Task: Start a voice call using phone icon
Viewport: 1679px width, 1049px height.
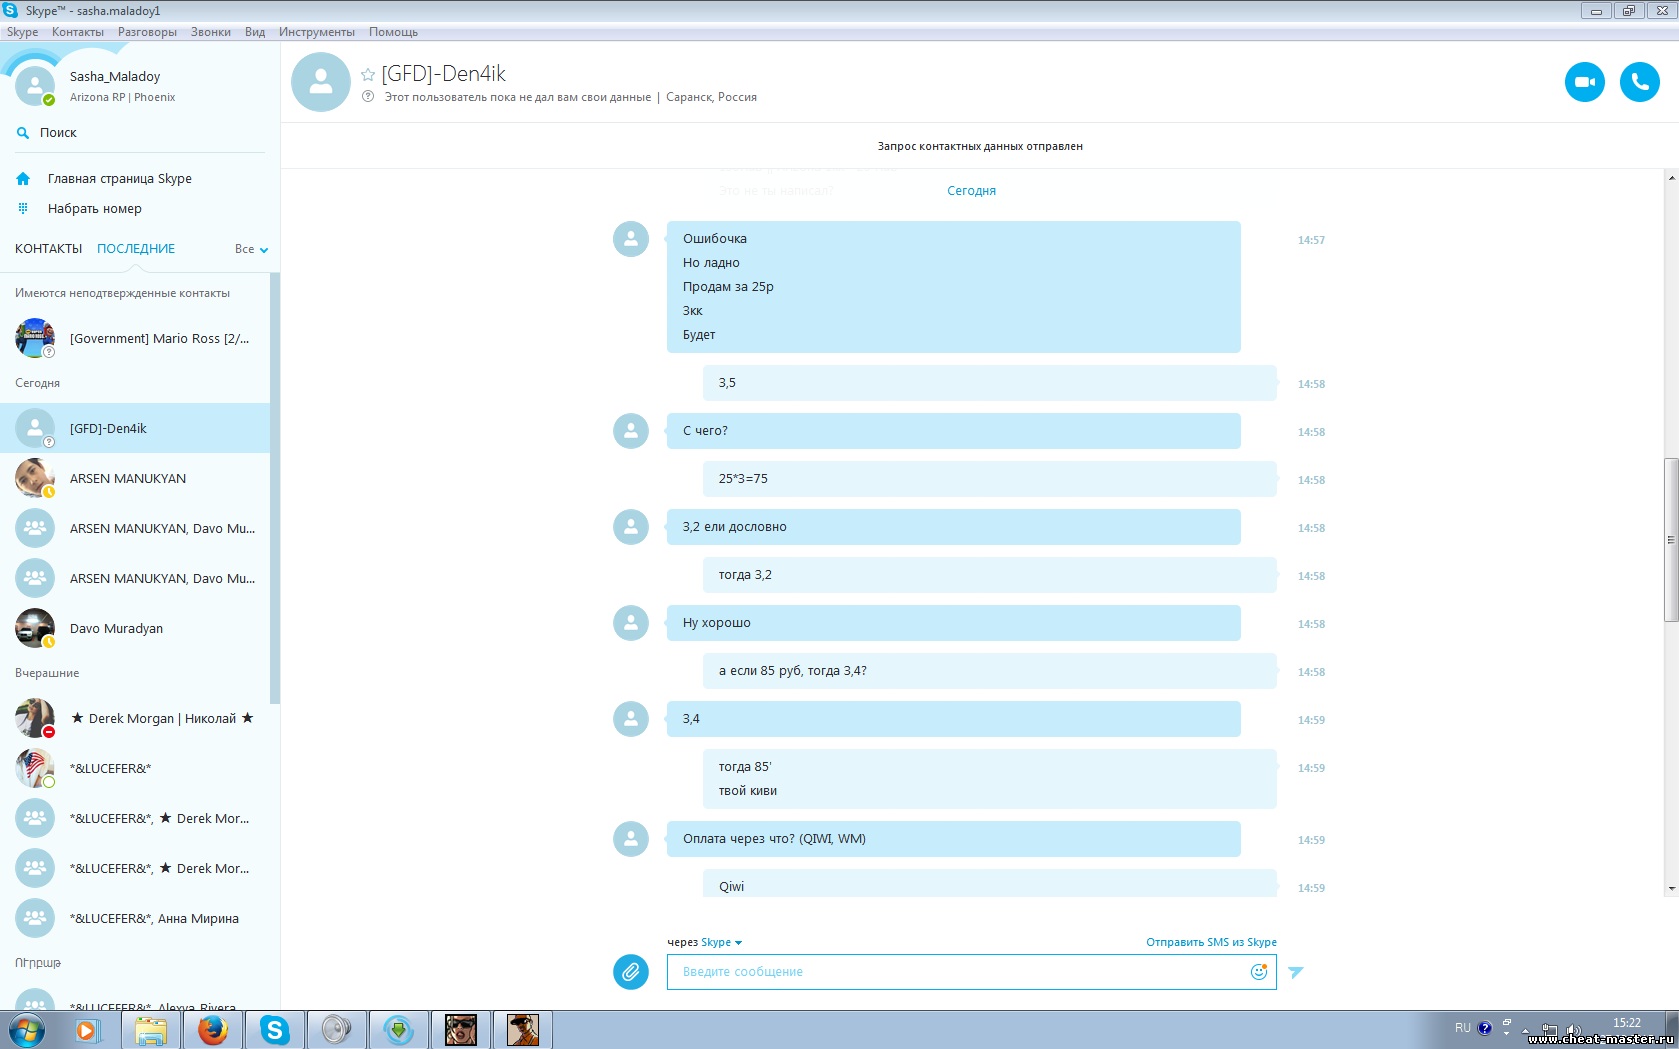Action: click(x=1639, y=82)
